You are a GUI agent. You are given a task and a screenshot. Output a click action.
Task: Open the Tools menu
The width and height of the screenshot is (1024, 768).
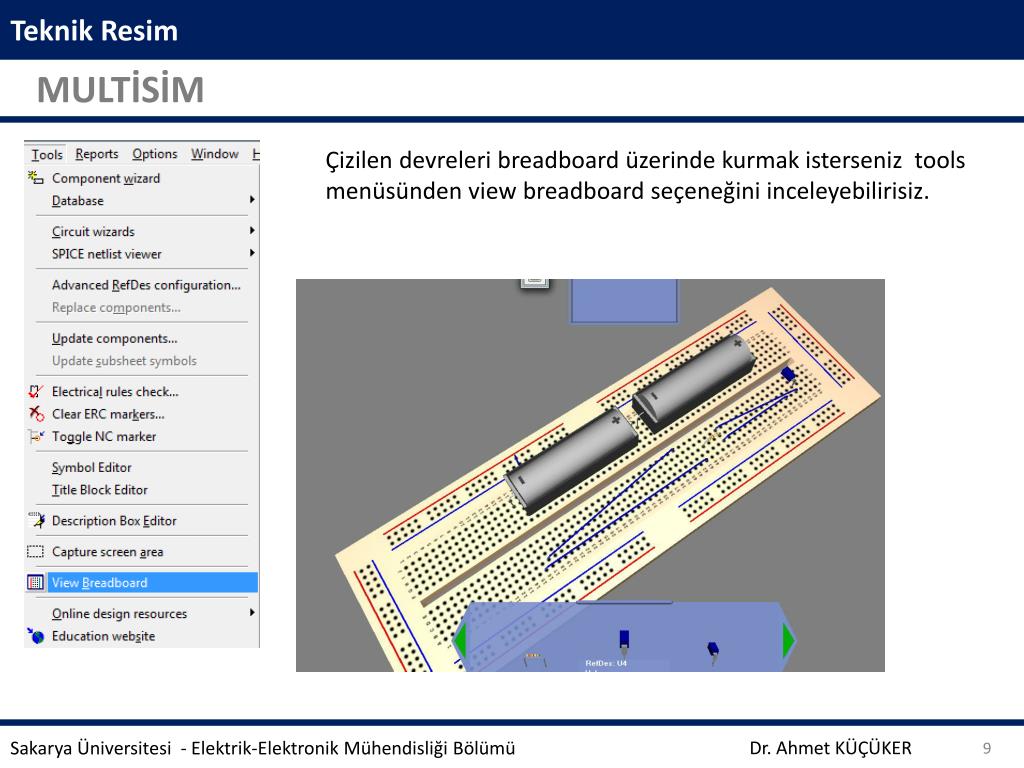(x=47, y=154)
